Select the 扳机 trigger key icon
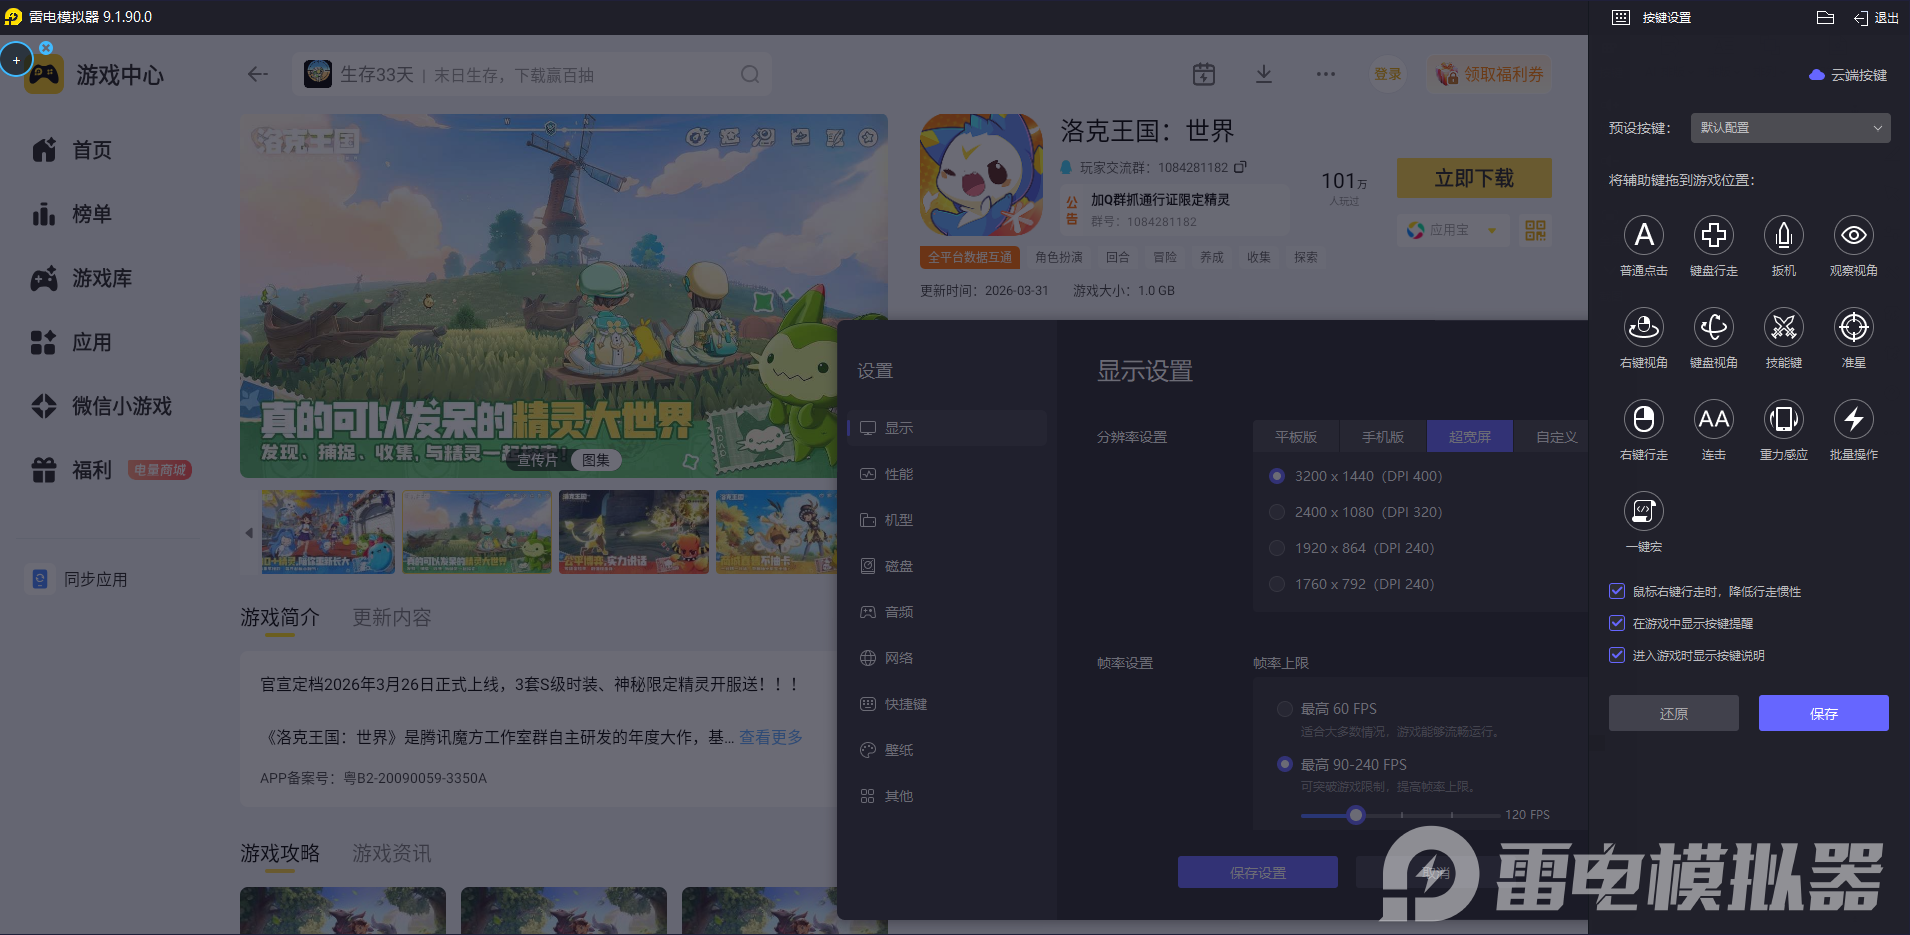 pos(1783,235)
